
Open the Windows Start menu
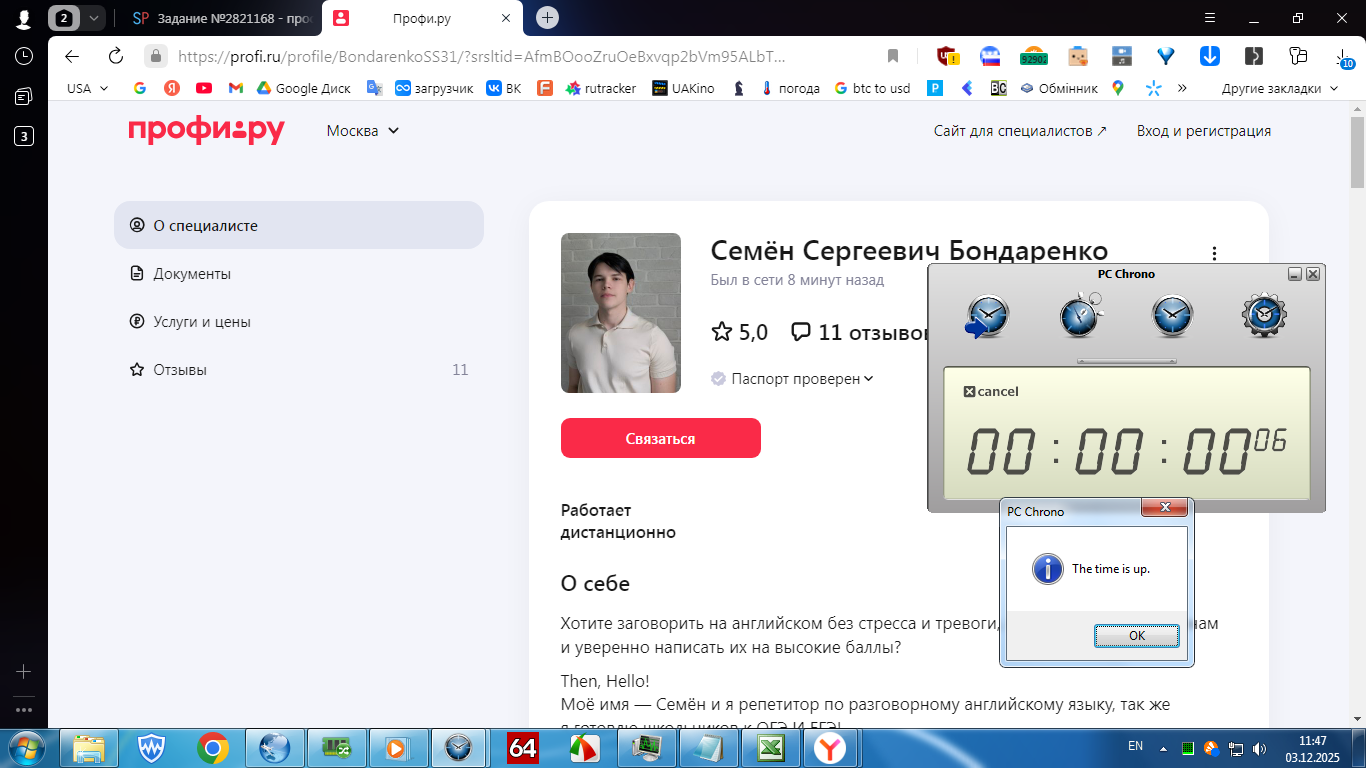[x=25, y=747]
